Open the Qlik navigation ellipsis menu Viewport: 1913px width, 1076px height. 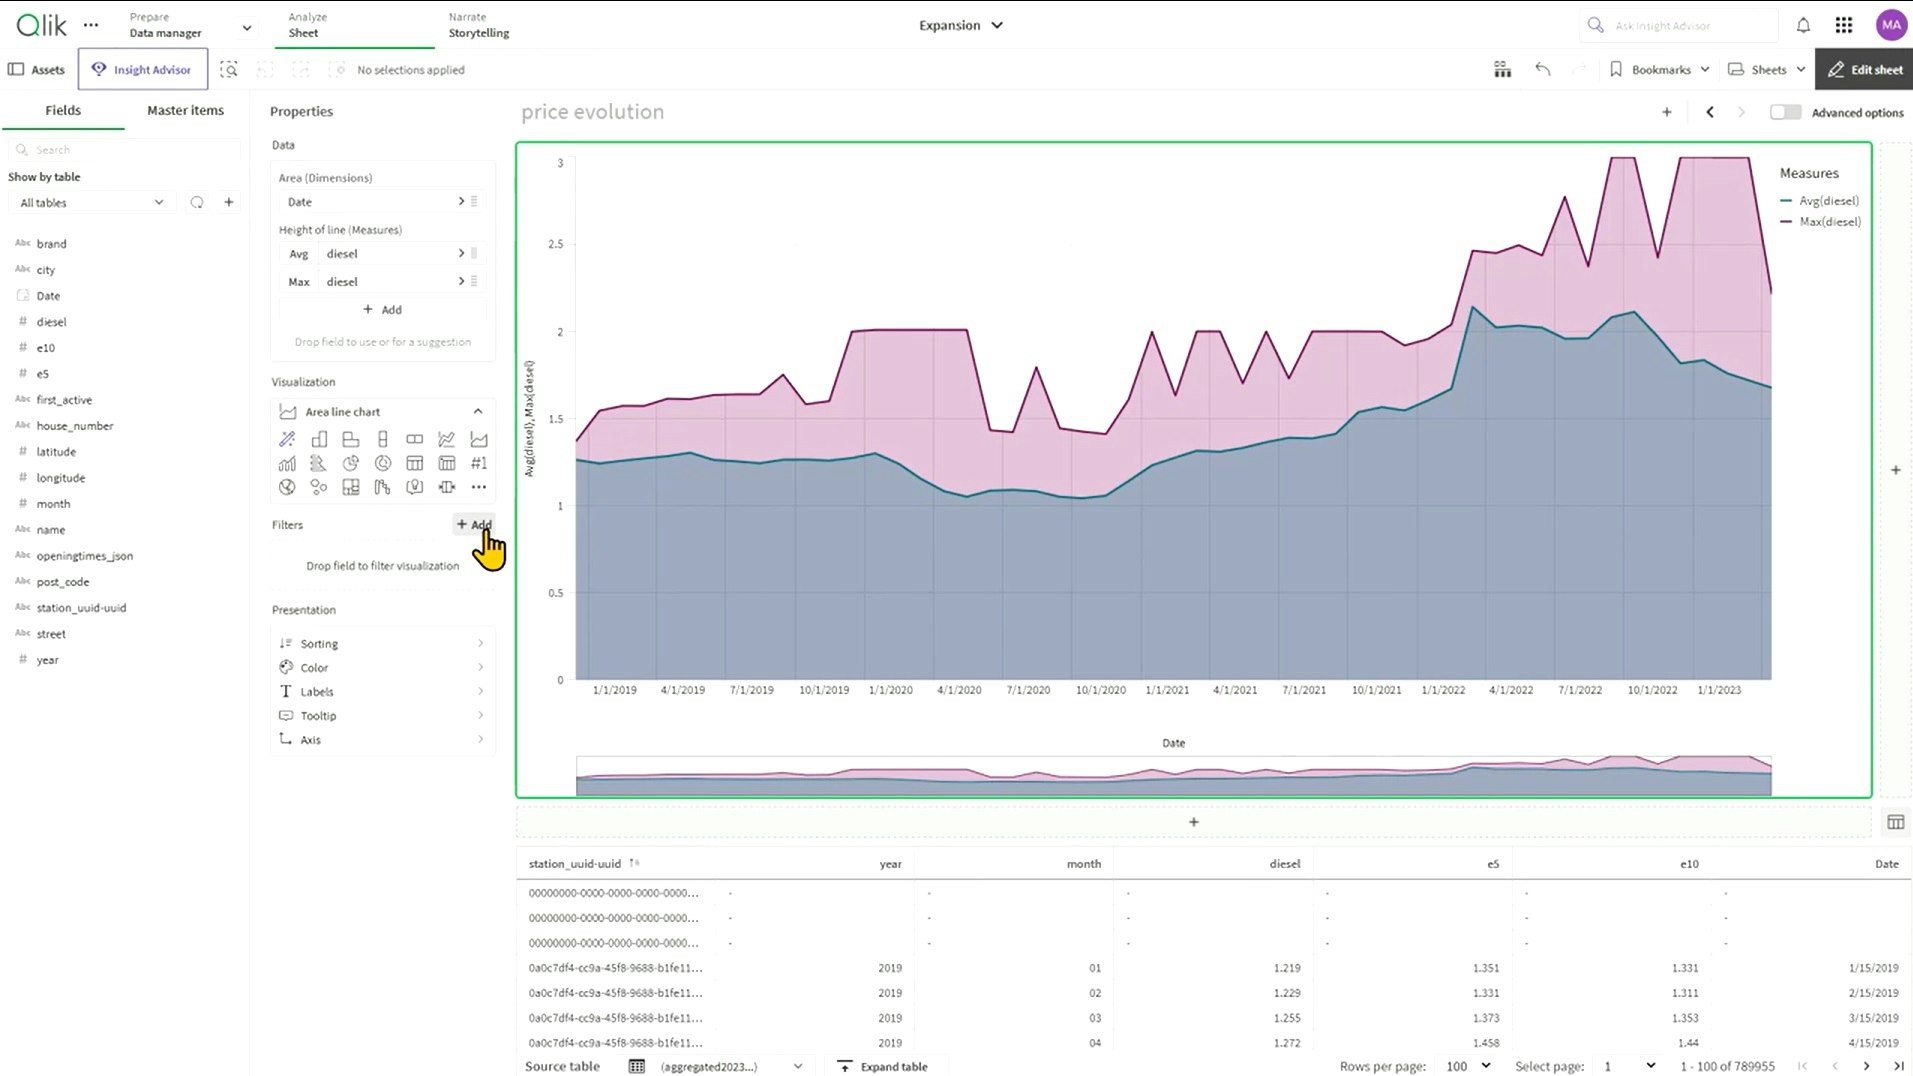[91, 25]
